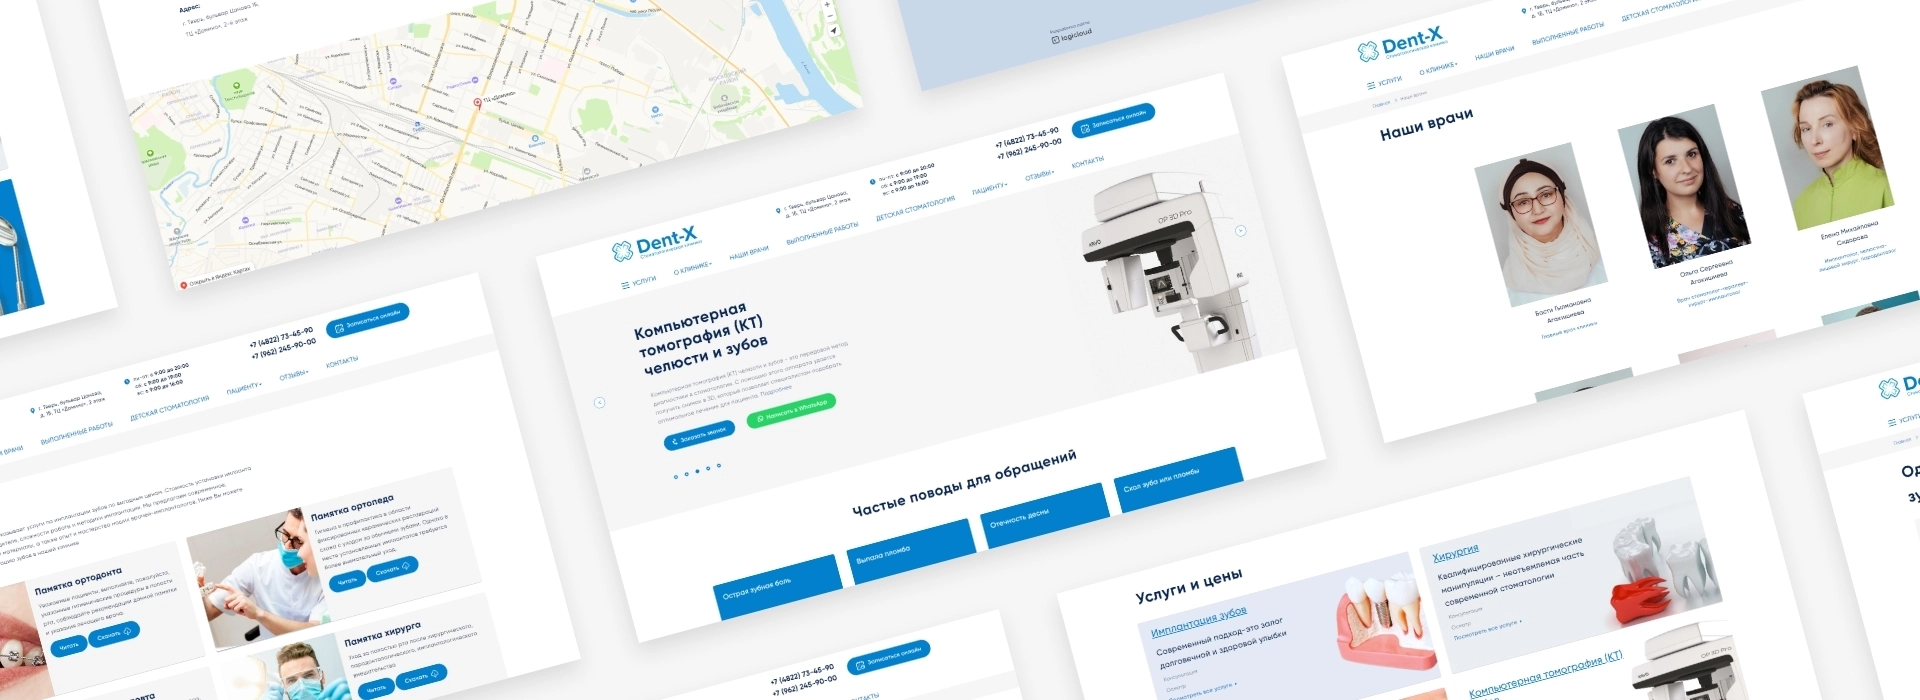This screenshot has width=1920, height=700.
Task: Click the map zoom-in plus button
Action: click(827, 6)
